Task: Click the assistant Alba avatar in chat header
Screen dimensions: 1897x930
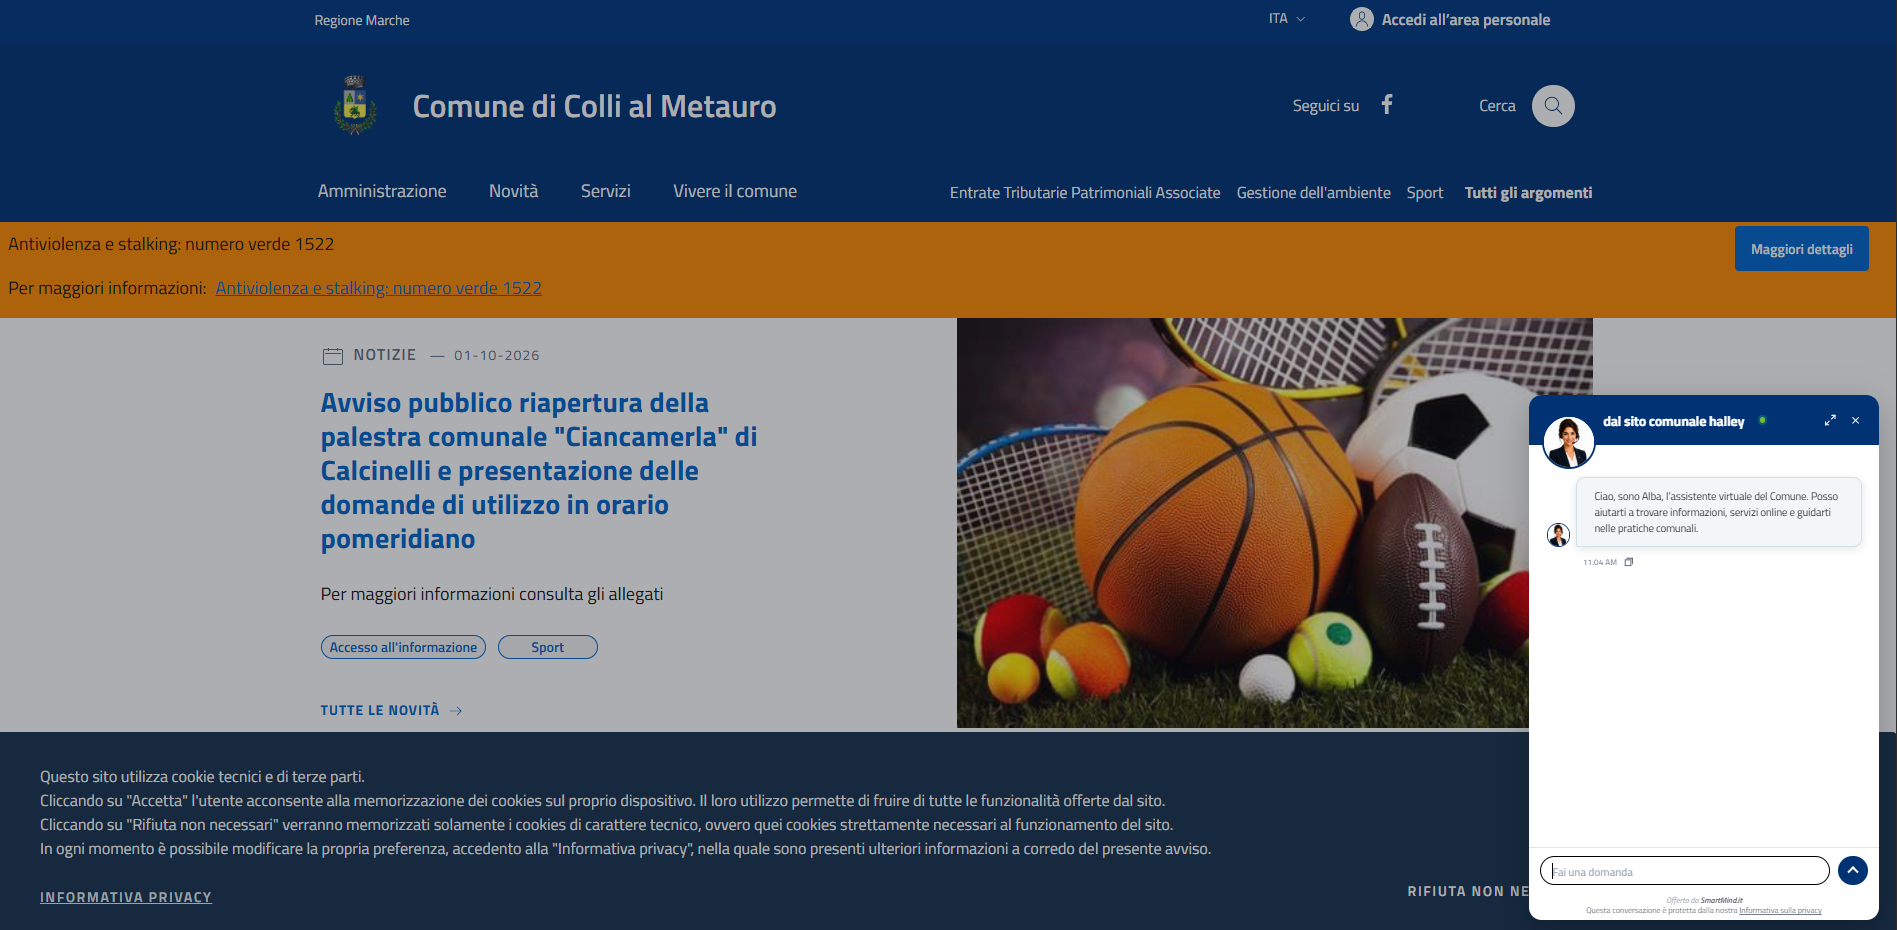Action: (x=1568, y=442)
